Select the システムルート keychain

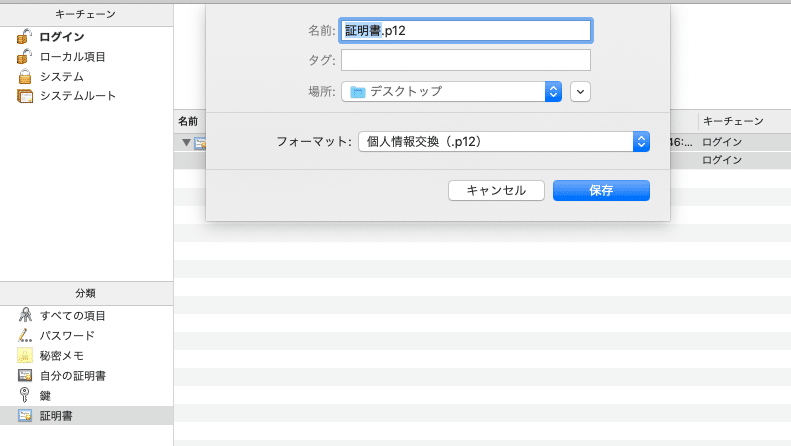click(86, 96)
